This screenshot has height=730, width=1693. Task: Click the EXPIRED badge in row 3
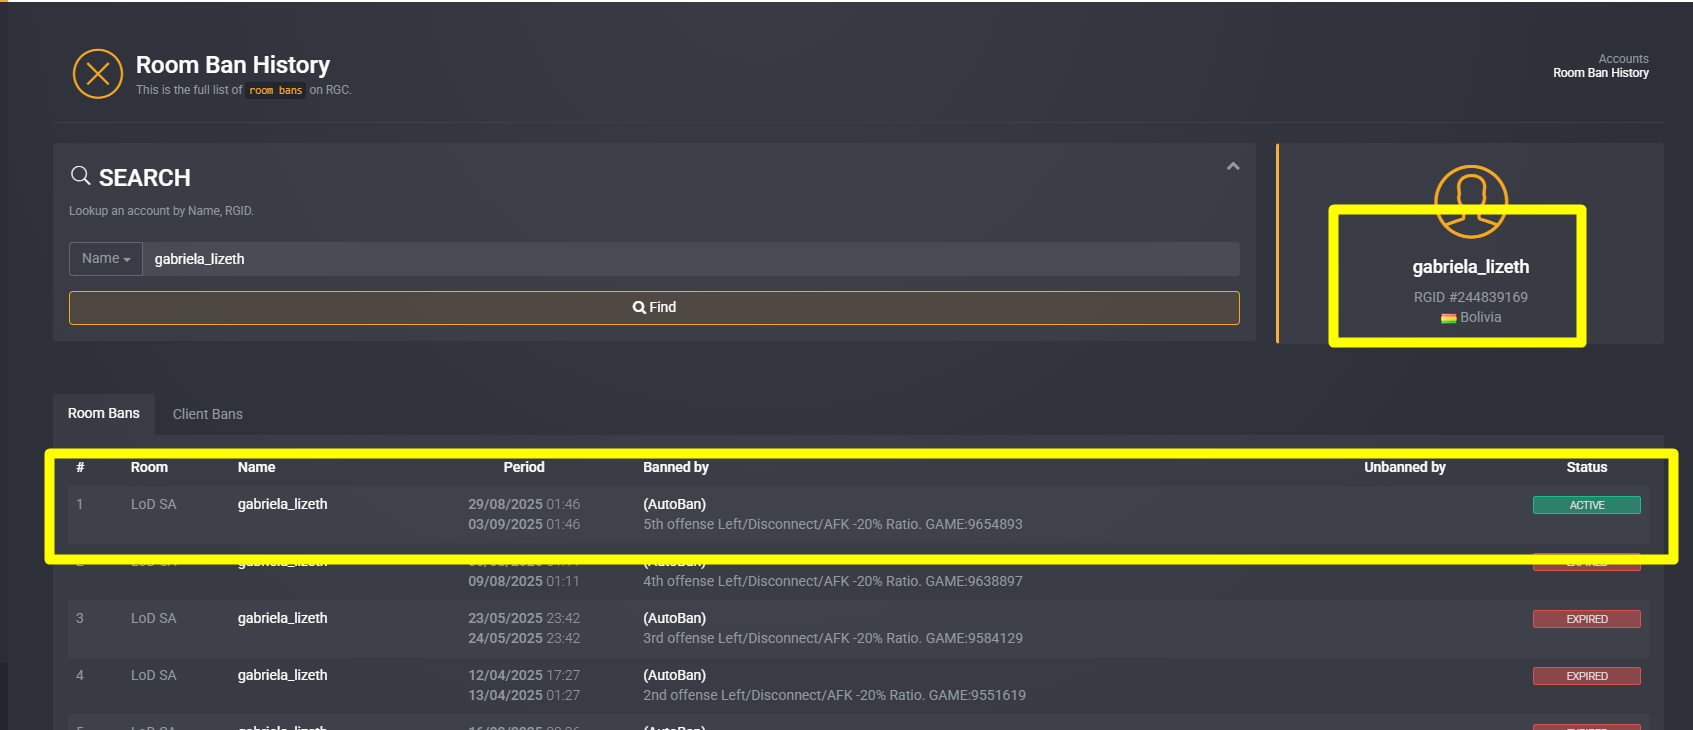(1587, 619)
